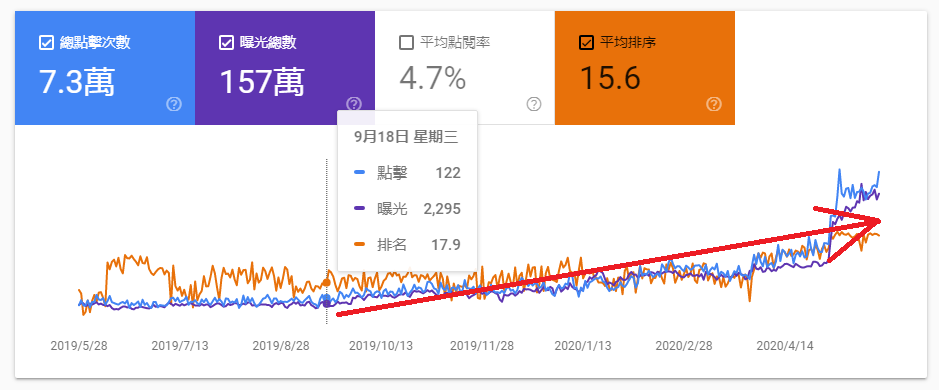This screenshot has width=939, height=390.
Task: Open help icon on 曝光總數 card
Action: [354, 104]
